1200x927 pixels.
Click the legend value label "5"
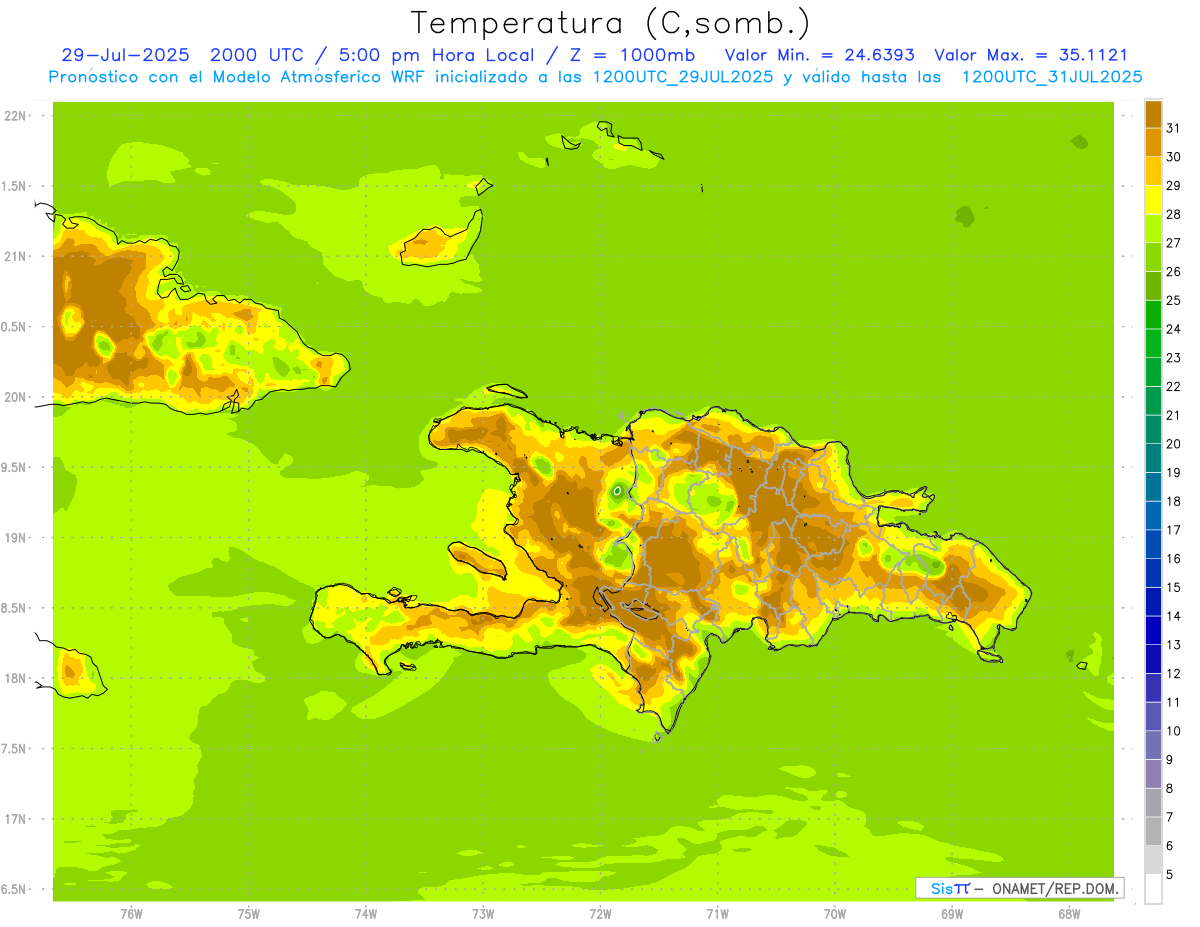coord(1170,874)
